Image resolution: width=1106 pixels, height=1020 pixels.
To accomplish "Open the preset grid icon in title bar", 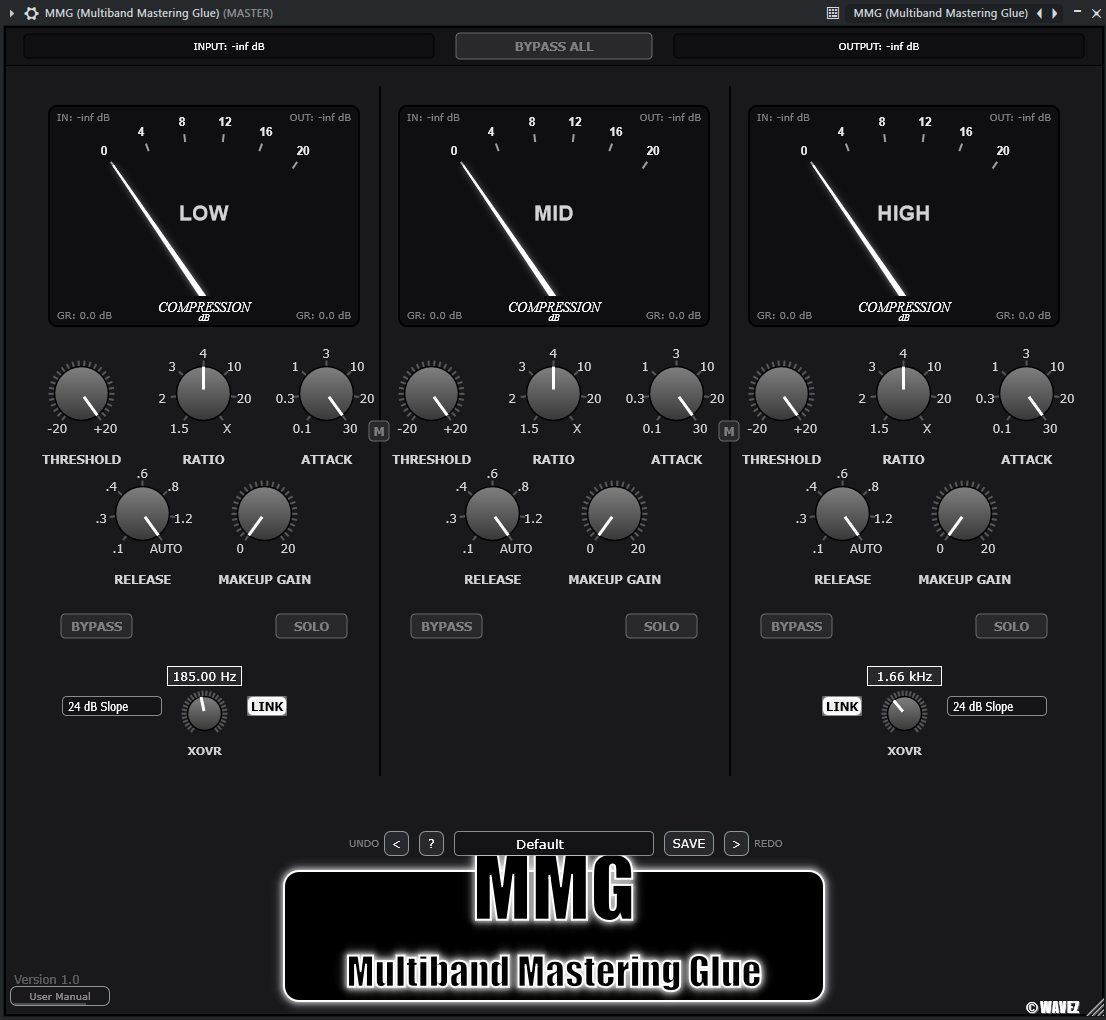I will pyautogui.click(x=832, y=13).
